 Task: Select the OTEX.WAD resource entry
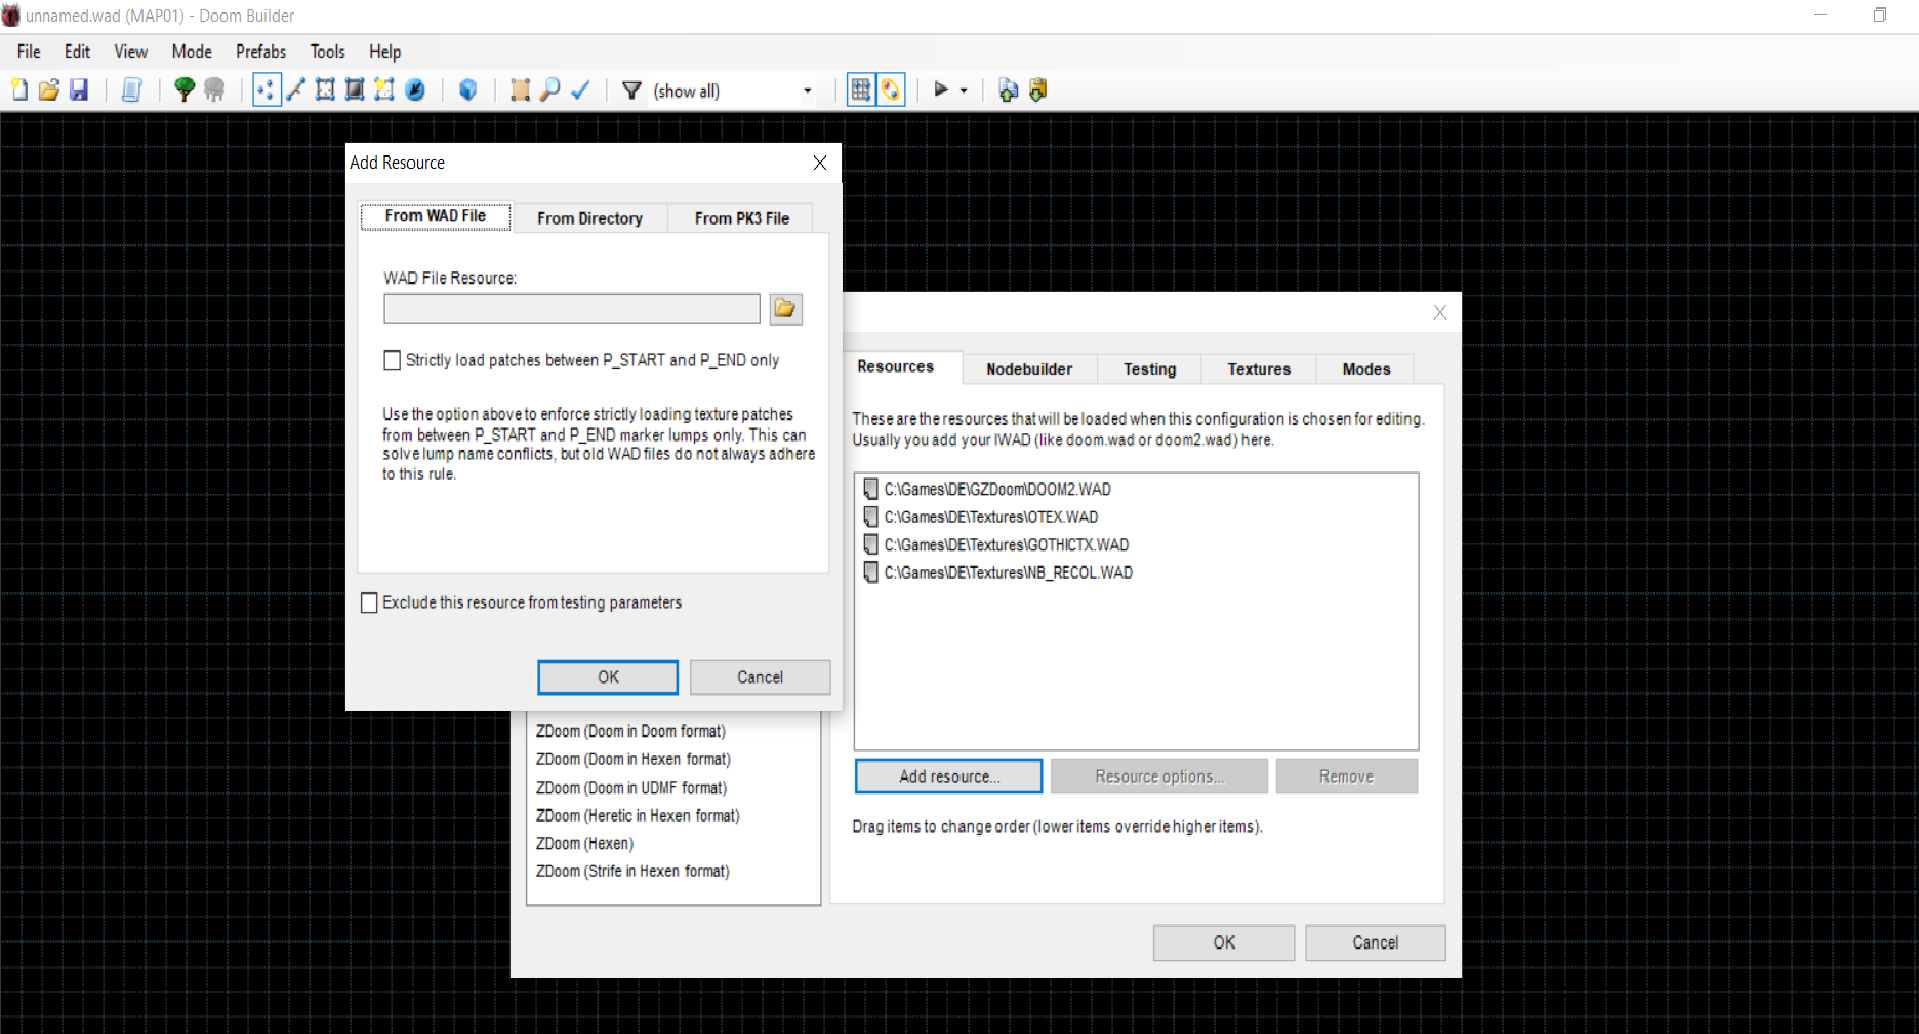[x=981, y=517]
